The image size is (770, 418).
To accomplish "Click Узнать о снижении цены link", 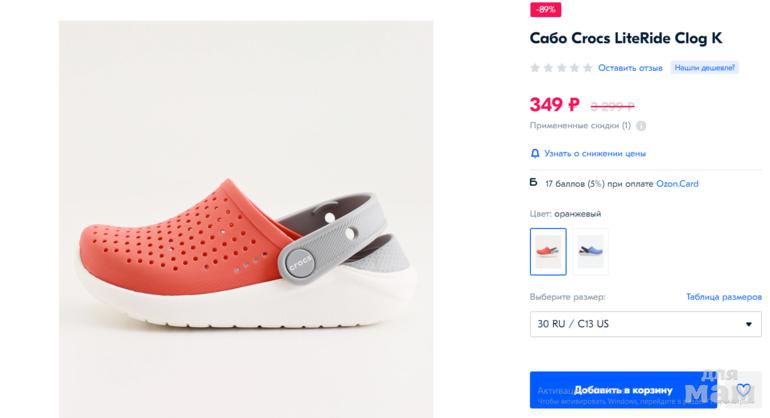I will click(x=594, y=153).
